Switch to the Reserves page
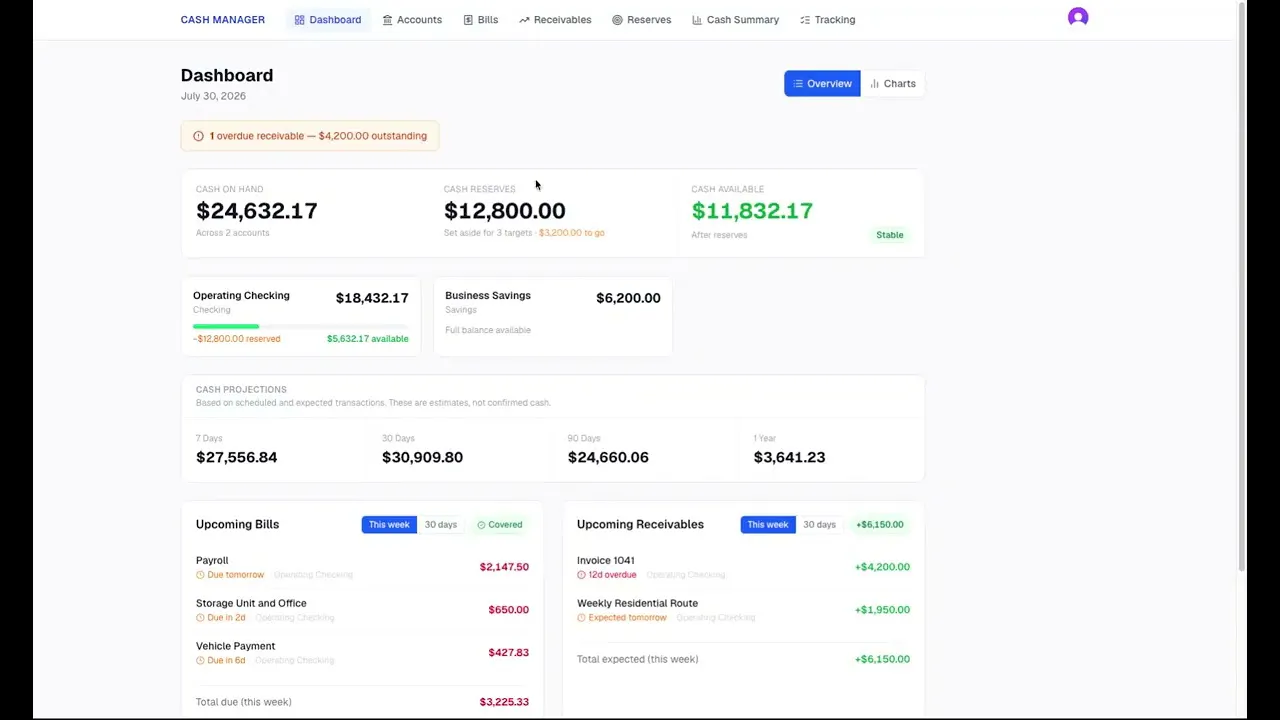Image resolution: width=1280 pixels, height=720 pixels. point(642,20)
